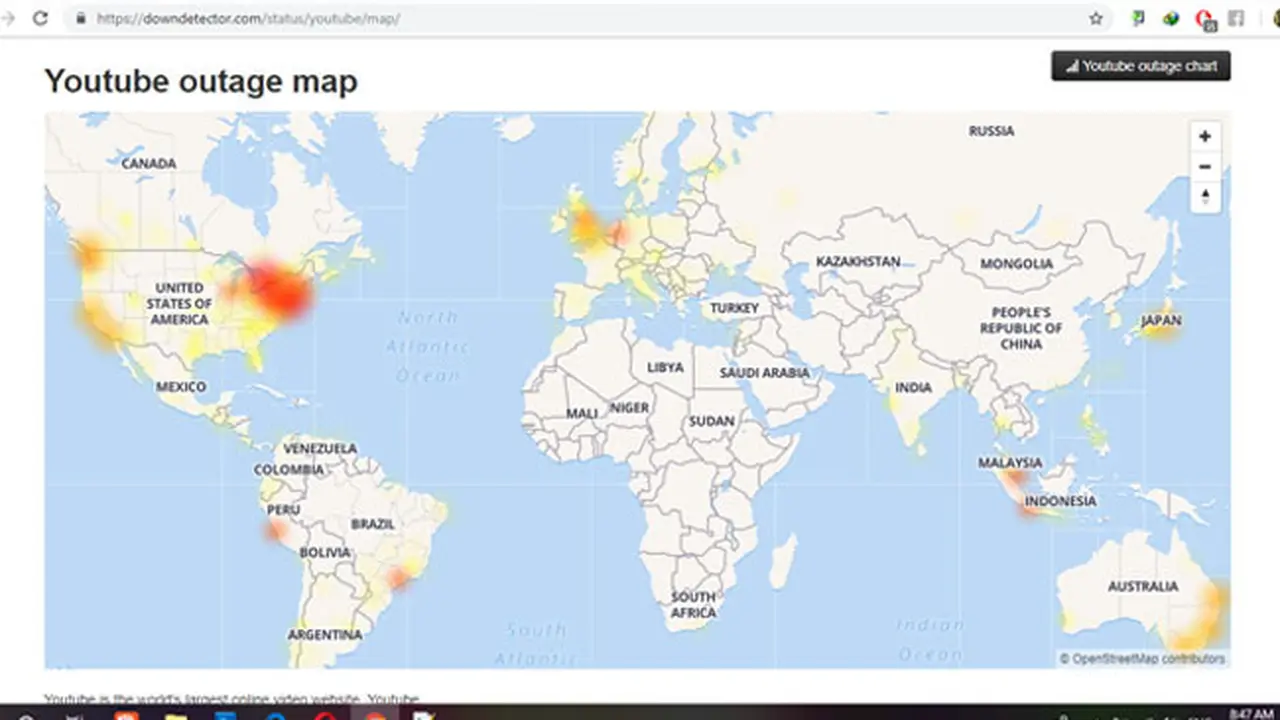1280x720 pixels.
Task: Click the SAUDI ARABIA label on the map
Action: [x=765, y=373]
